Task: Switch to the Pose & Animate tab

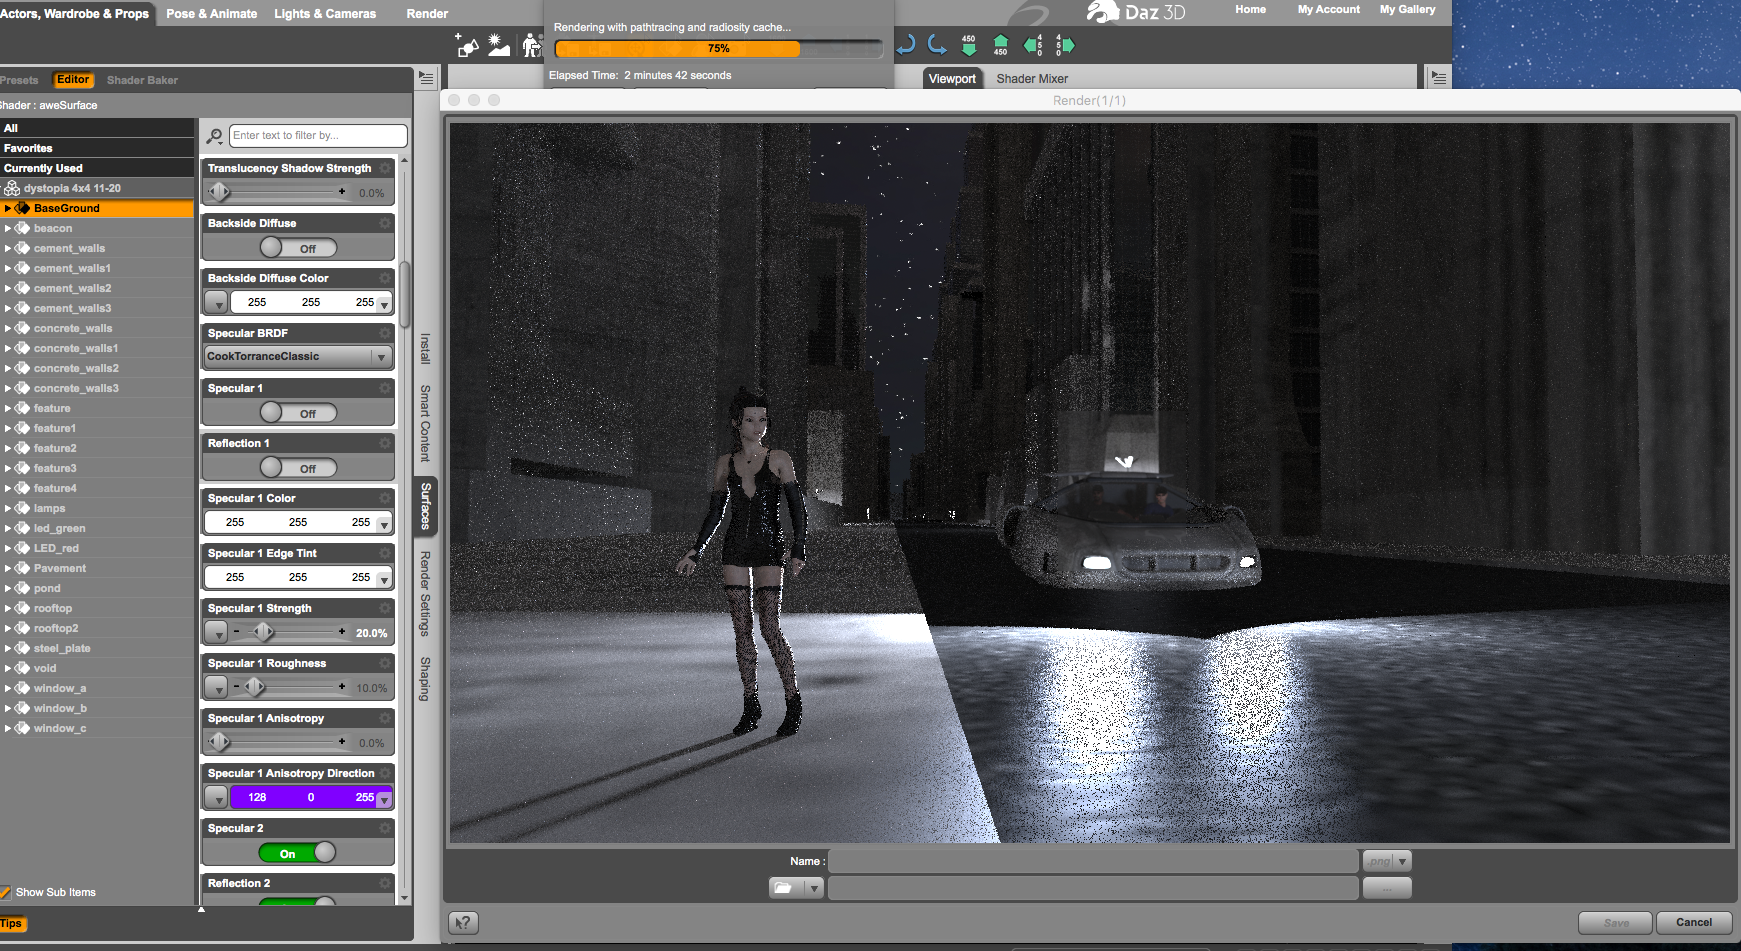Action: point(211,14)
